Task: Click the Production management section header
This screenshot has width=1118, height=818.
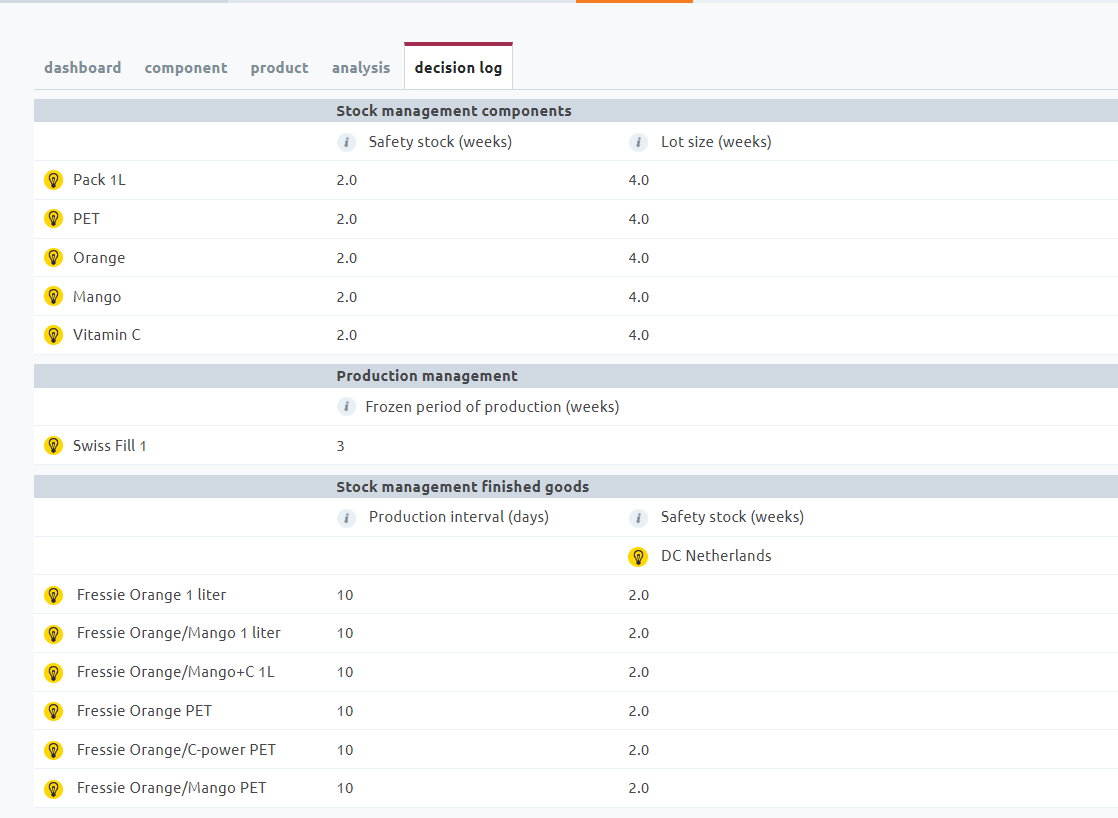Action: [x=427, y=376]
